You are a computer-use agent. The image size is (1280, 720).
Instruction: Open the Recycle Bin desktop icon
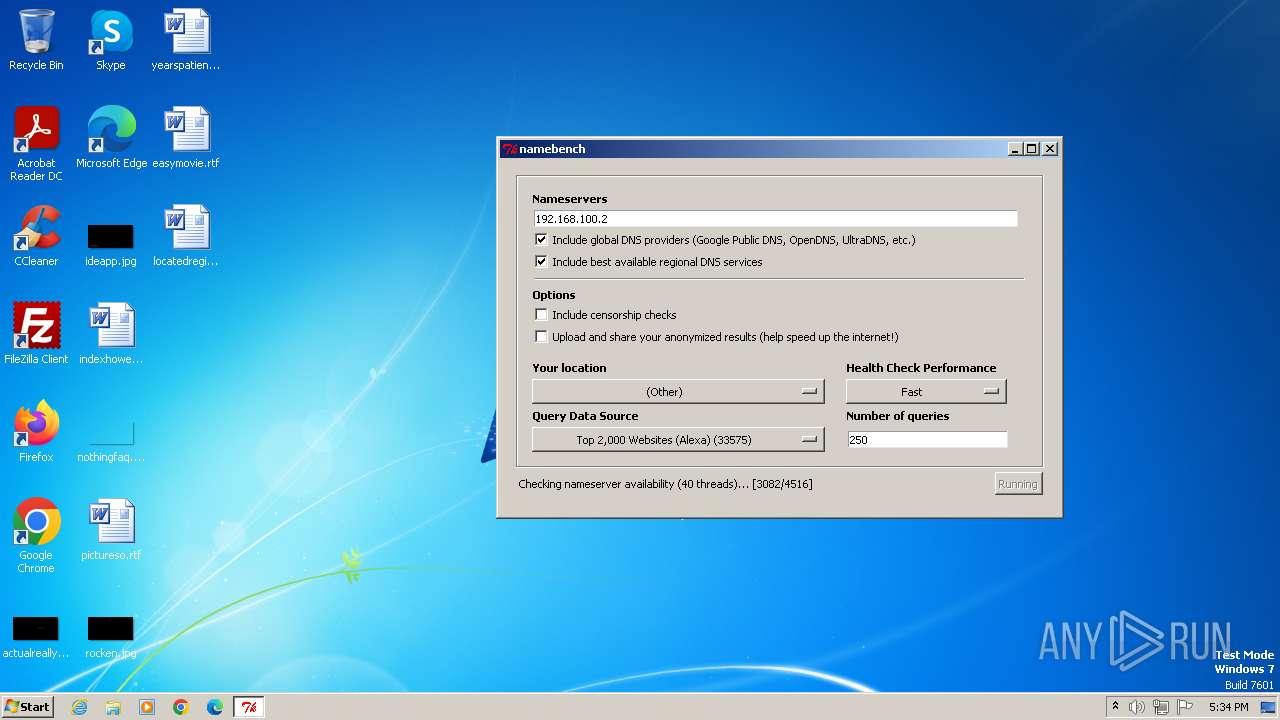pyautogui.click(x=36, y=40)
